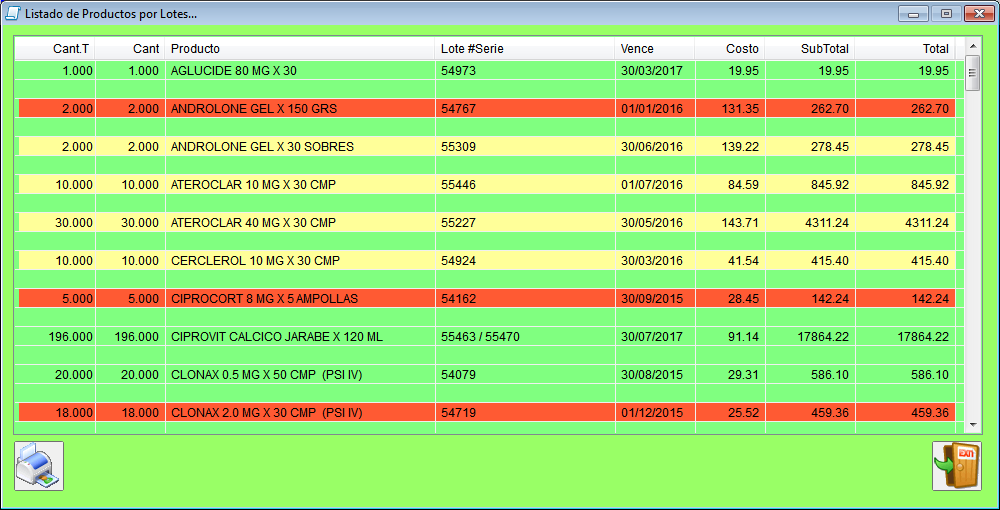Select CIPROVIT CALCICO JARABE X 120 ML
Screen dimensions: 1000x510
(277, 337)
